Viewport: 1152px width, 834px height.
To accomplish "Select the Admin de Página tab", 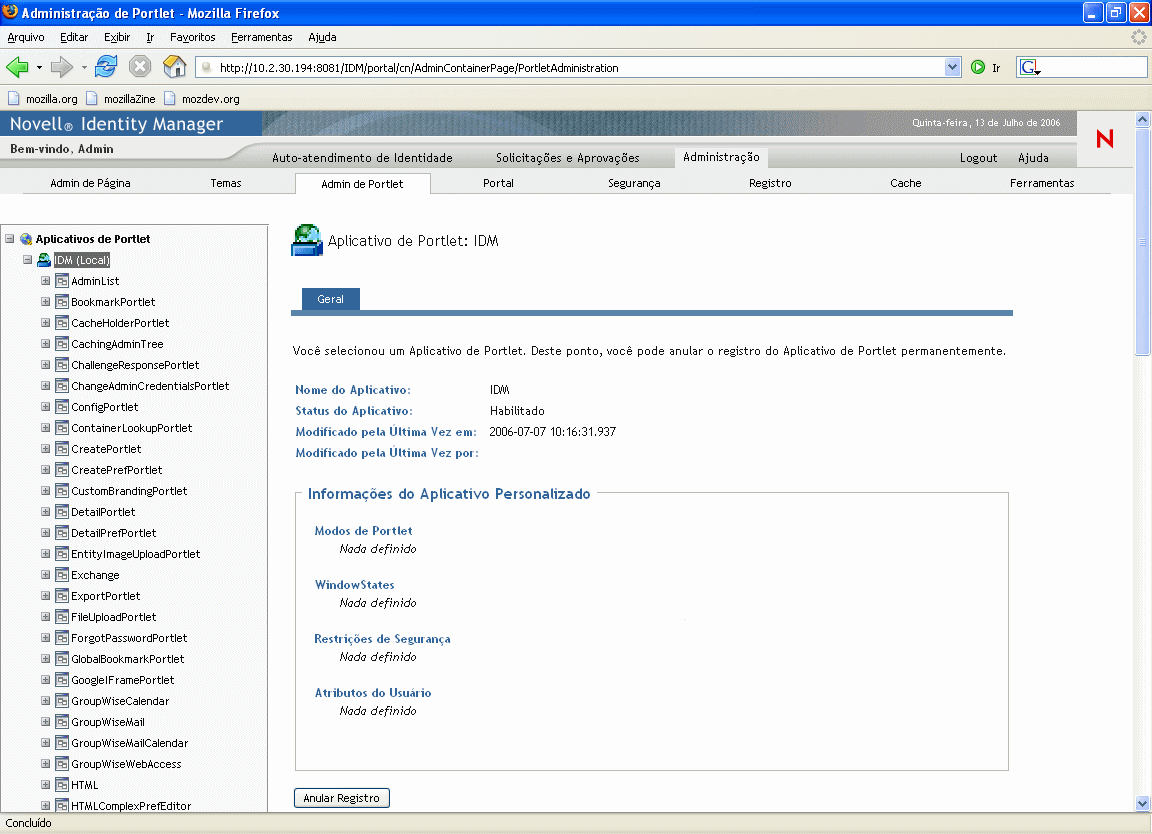I will click(x=90, y=183).
